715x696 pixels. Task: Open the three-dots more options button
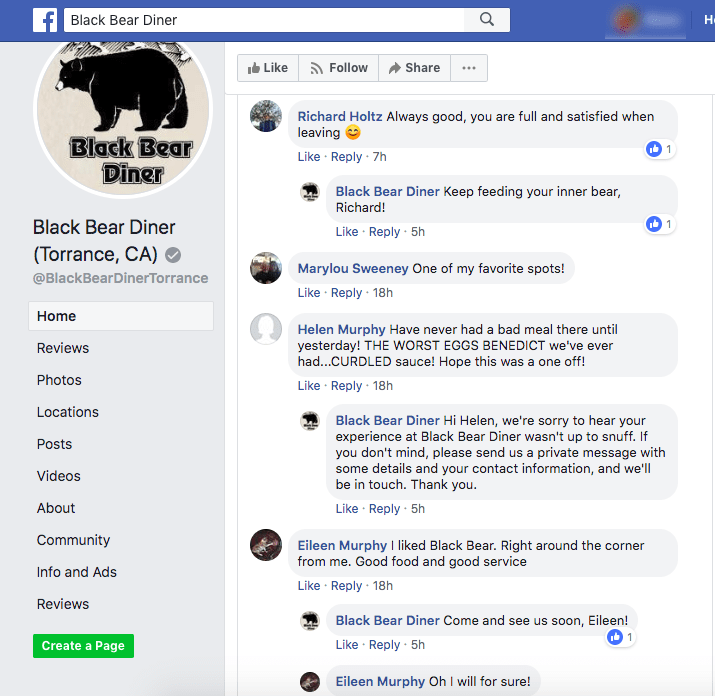(x=469, y=68)
